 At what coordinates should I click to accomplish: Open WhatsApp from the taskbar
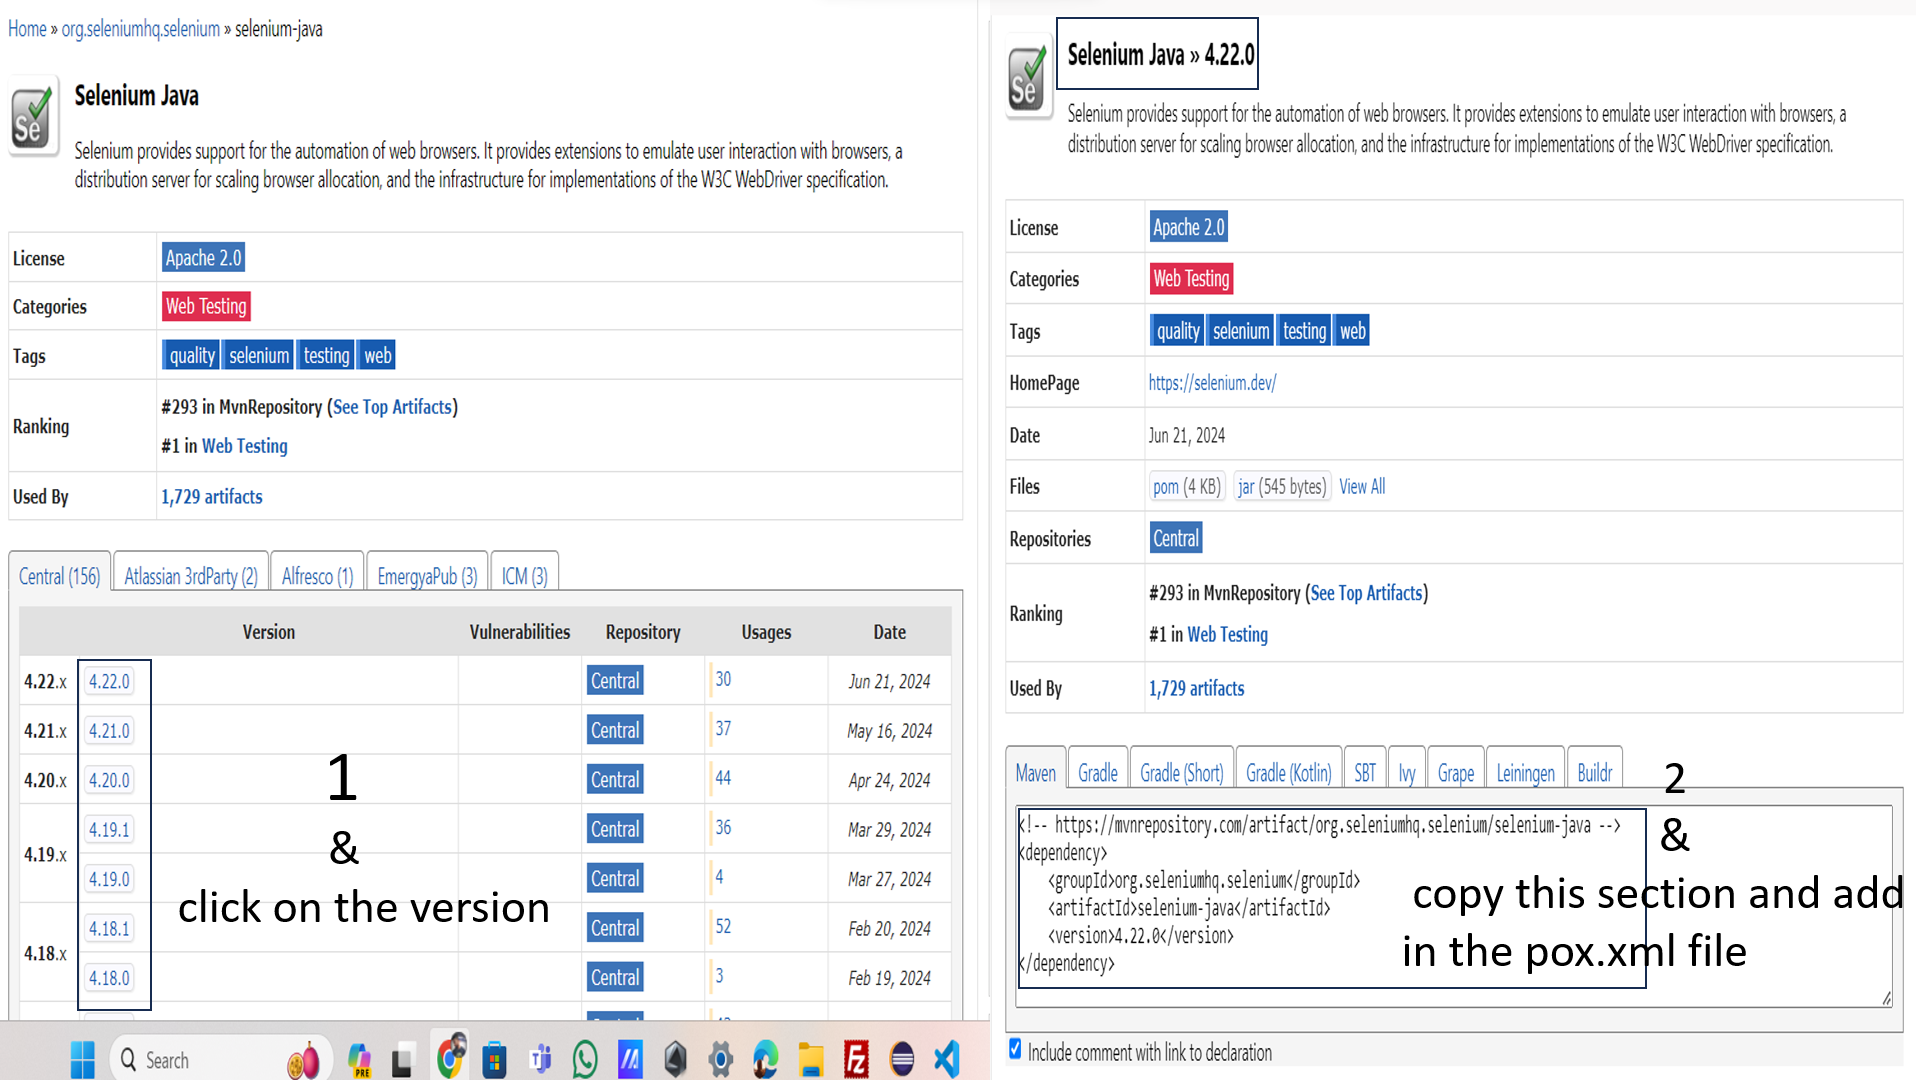click(585, 1059)
